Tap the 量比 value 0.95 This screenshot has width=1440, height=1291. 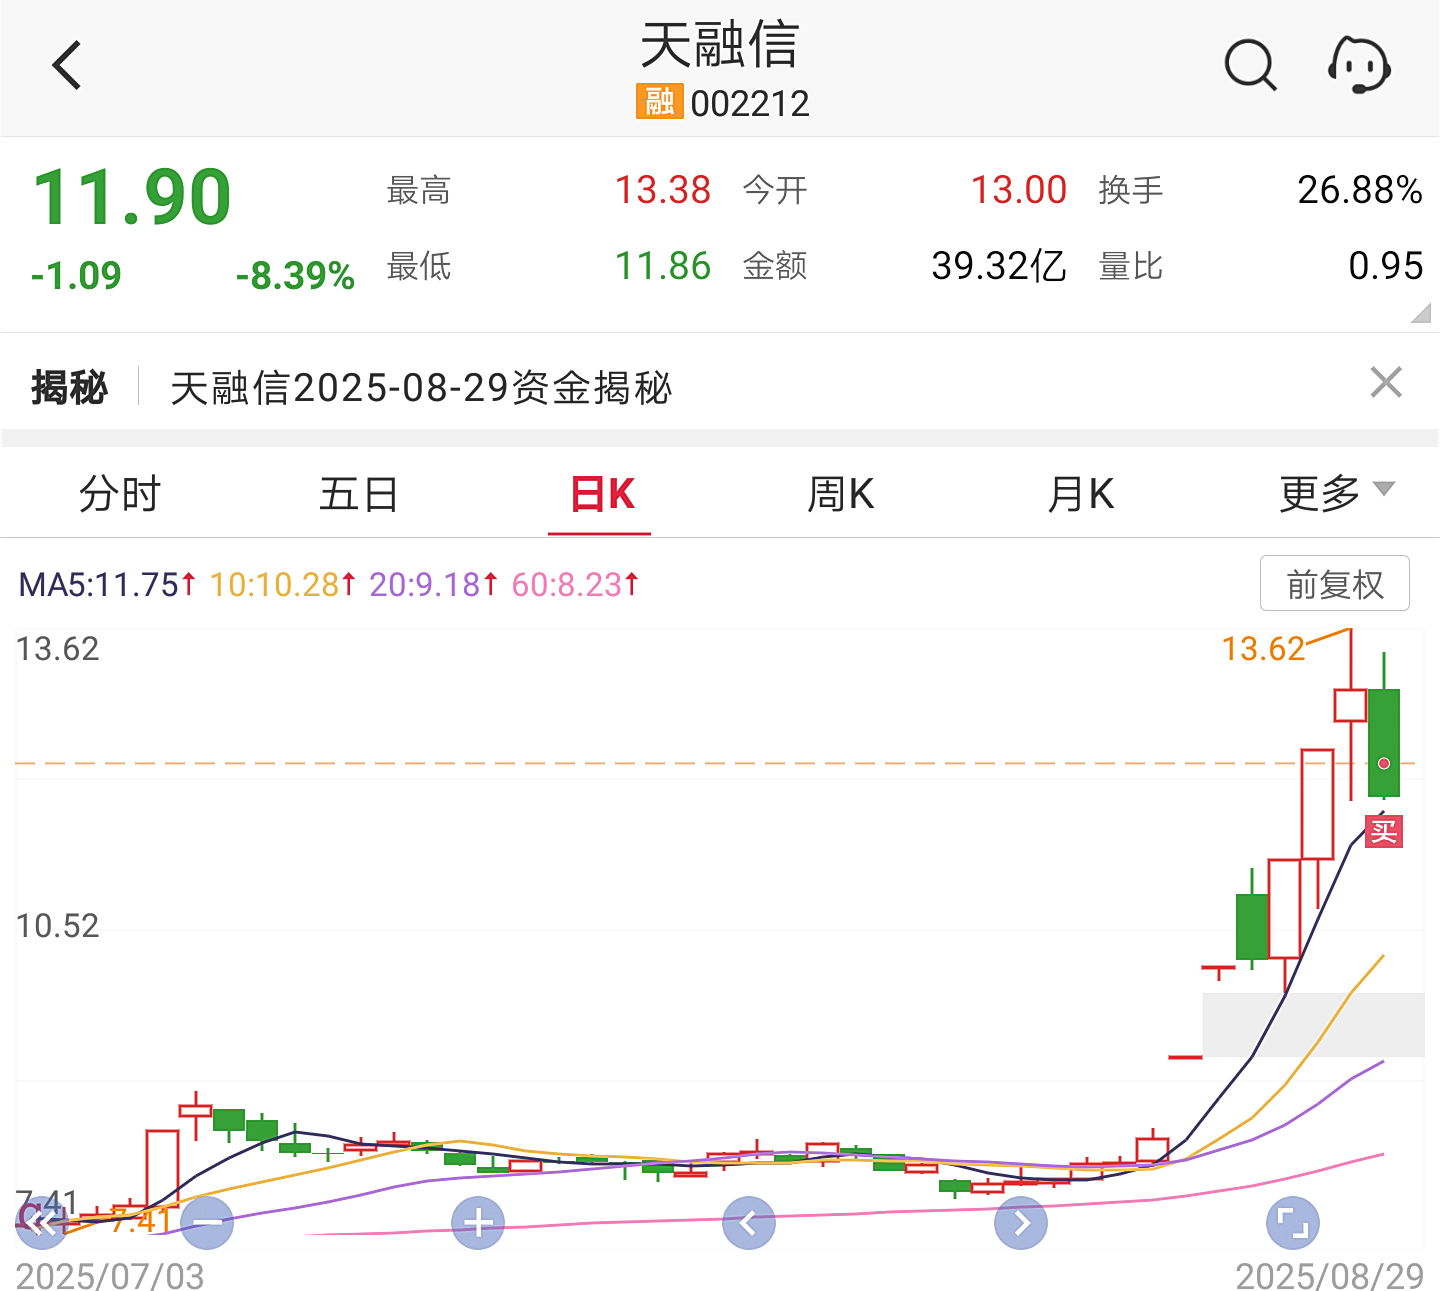1386,266
